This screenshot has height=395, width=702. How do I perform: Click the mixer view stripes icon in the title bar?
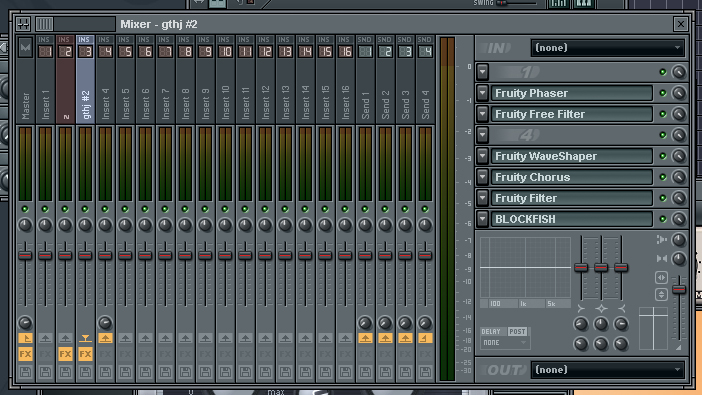[x=44, y=24]
